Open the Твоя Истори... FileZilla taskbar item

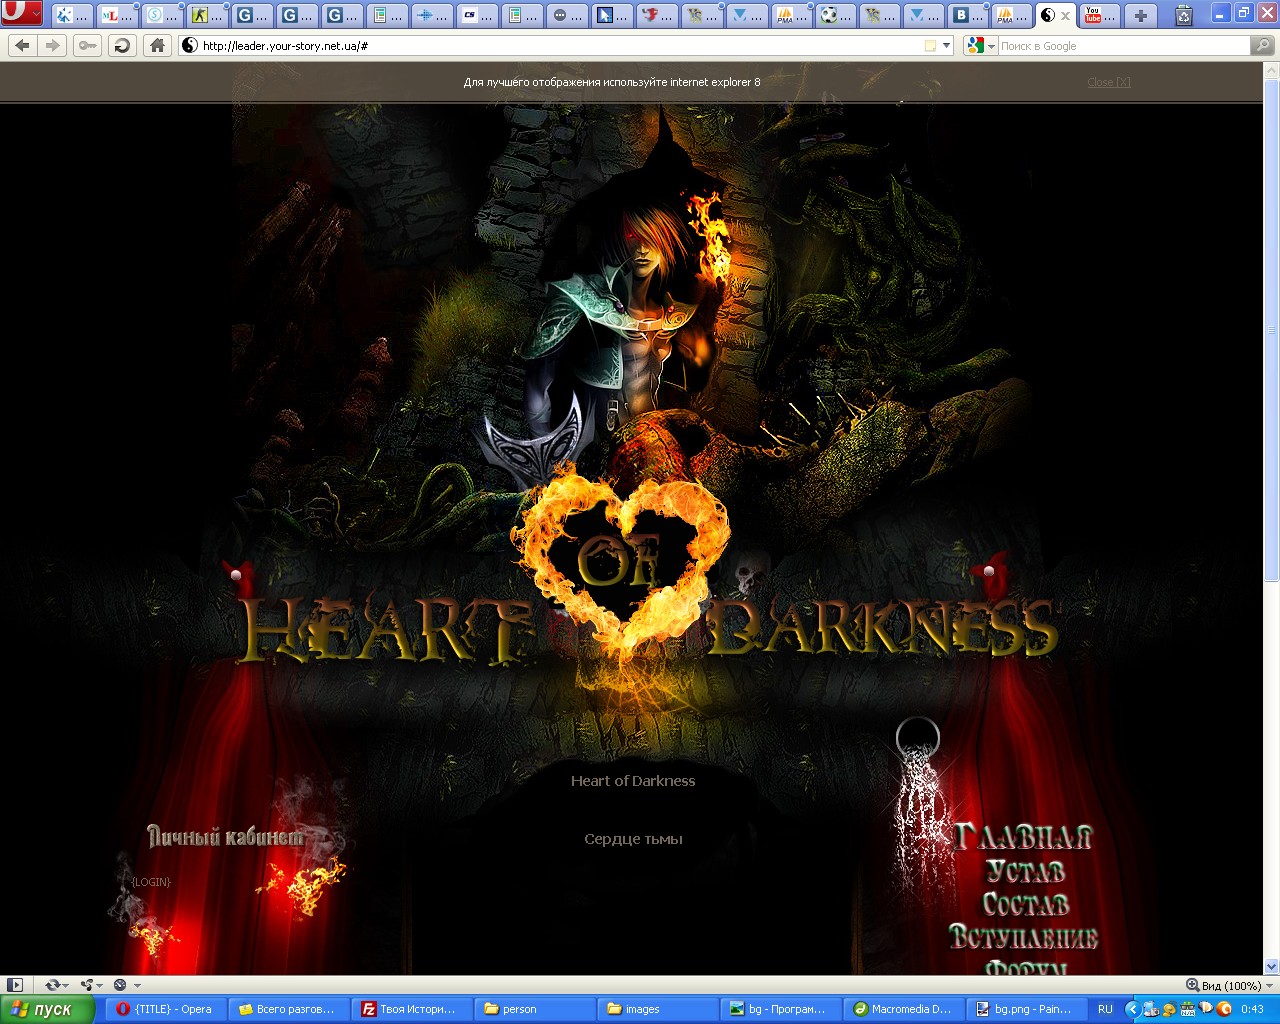coord(411,1009)
